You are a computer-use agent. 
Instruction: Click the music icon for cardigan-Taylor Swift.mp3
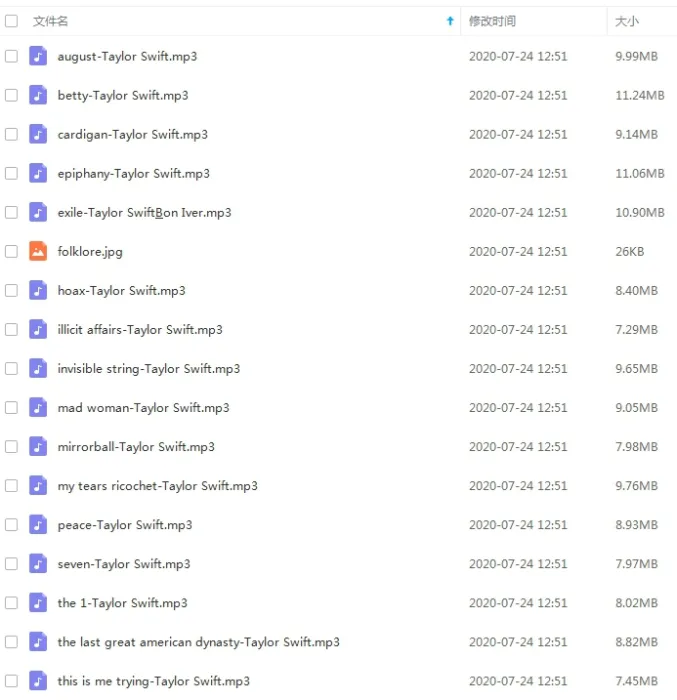tap(38, 134)
